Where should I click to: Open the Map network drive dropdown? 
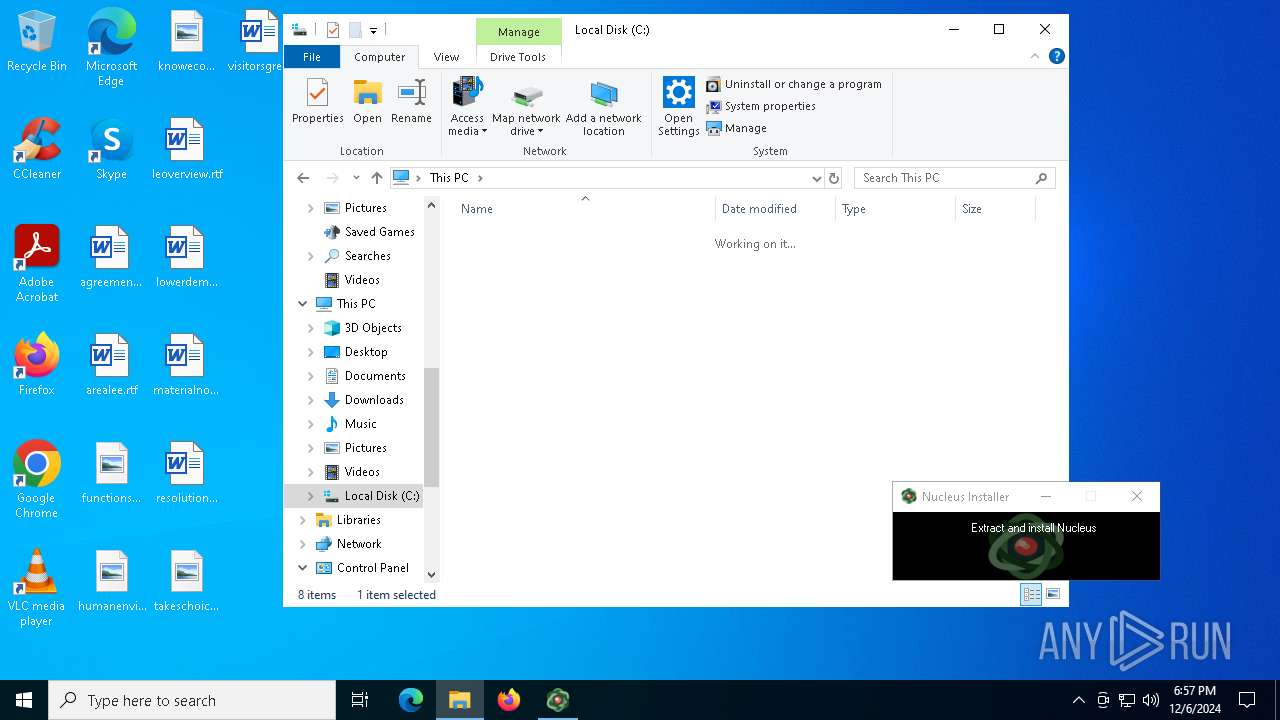coord(526,107)
